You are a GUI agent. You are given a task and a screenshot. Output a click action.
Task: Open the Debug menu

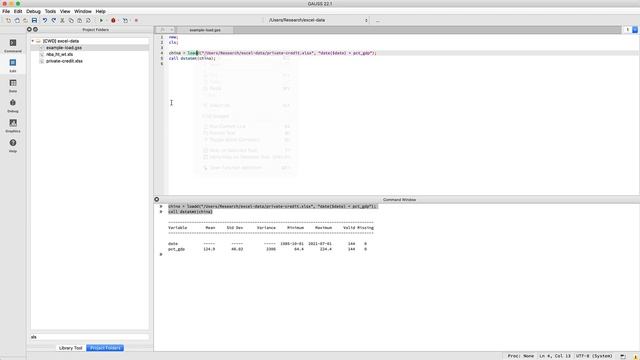(x=33, y=11)
